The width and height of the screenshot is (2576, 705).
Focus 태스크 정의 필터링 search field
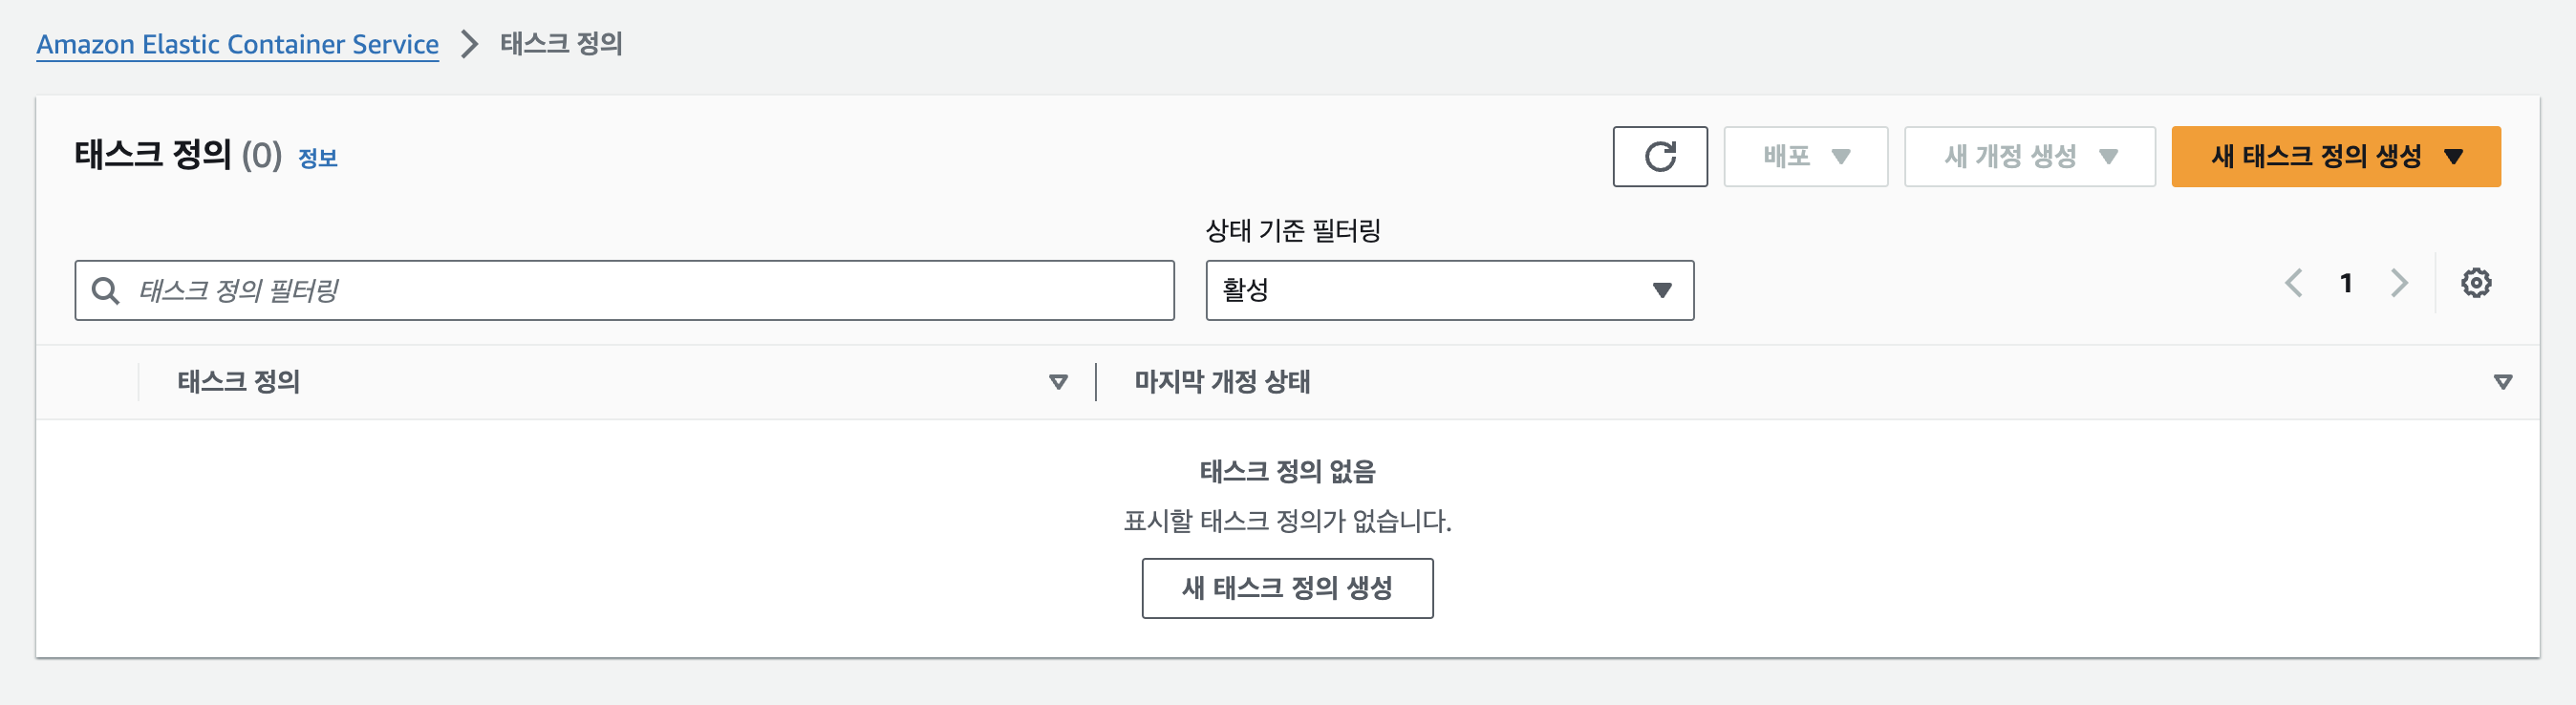tap(640, 291)
